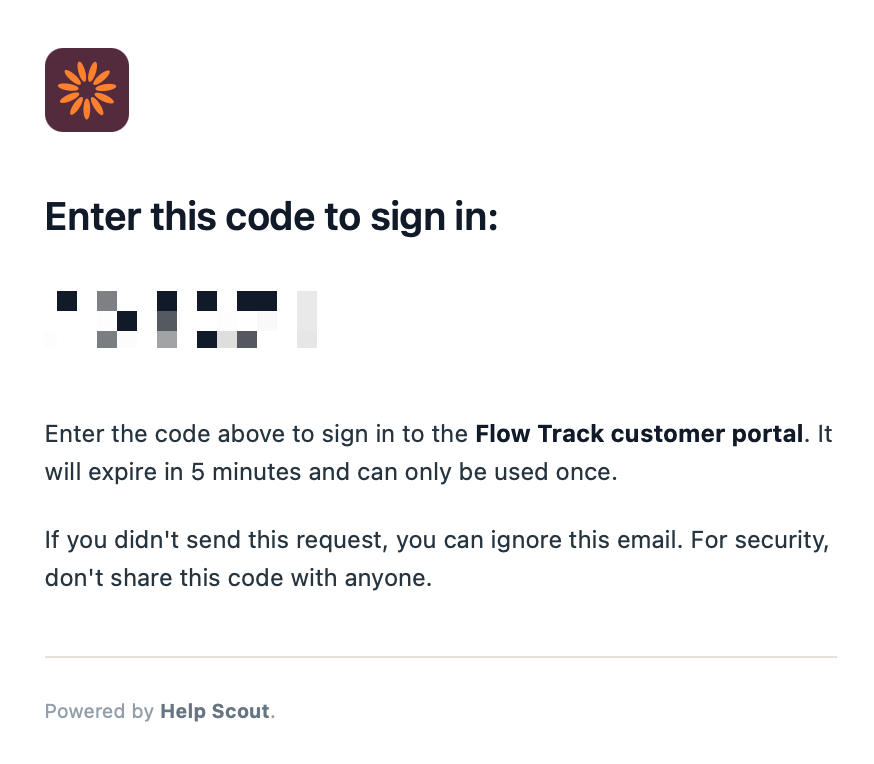Click the wide black block in the blurred code
Viewport: 874px width, 764px height.
[x=257, y=301]
